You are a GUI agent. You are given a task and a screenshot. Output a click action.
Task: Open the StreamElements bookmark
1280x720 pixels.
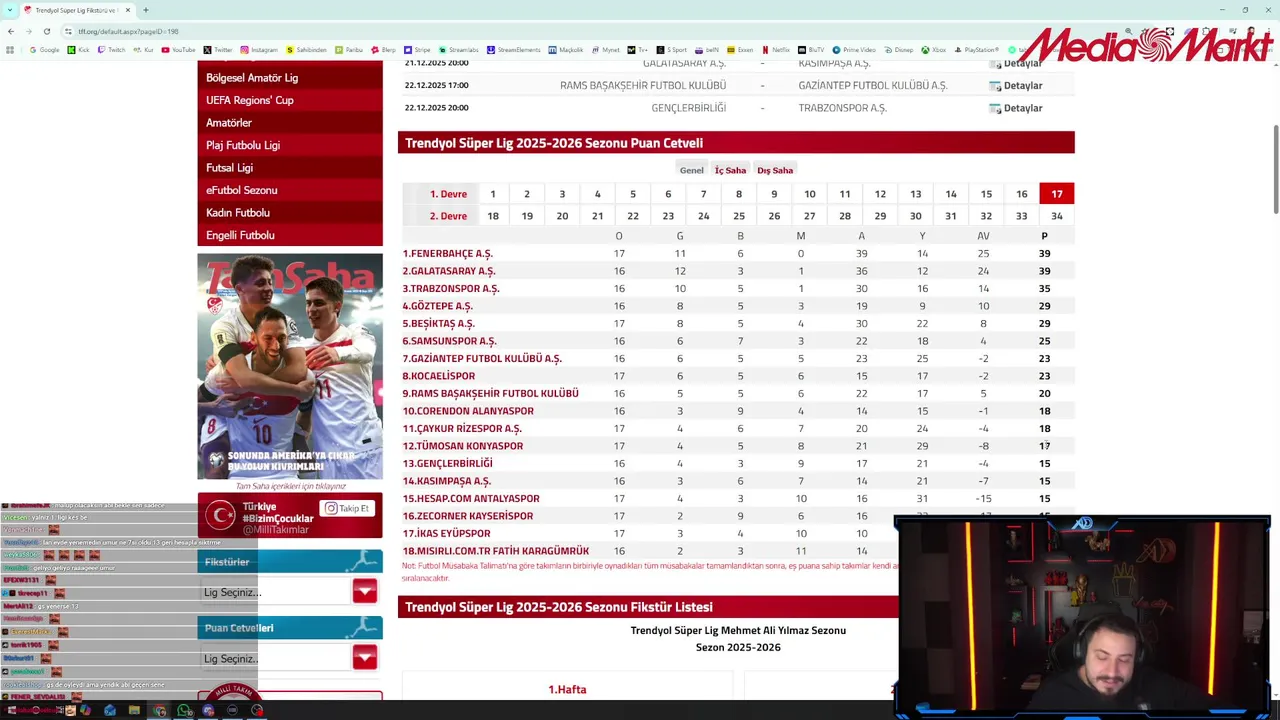pyautogui.click(x=513, y=49)
